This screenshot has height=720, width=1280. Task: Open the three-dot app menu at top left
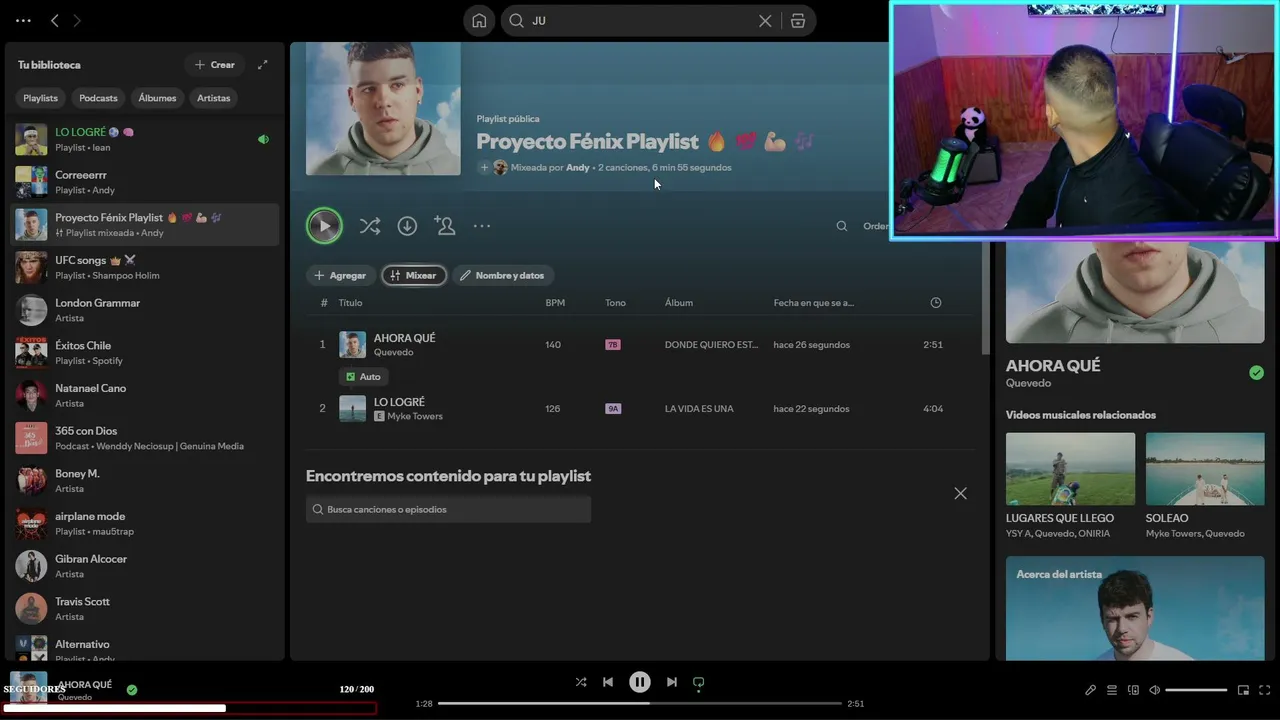coord(23,20)
